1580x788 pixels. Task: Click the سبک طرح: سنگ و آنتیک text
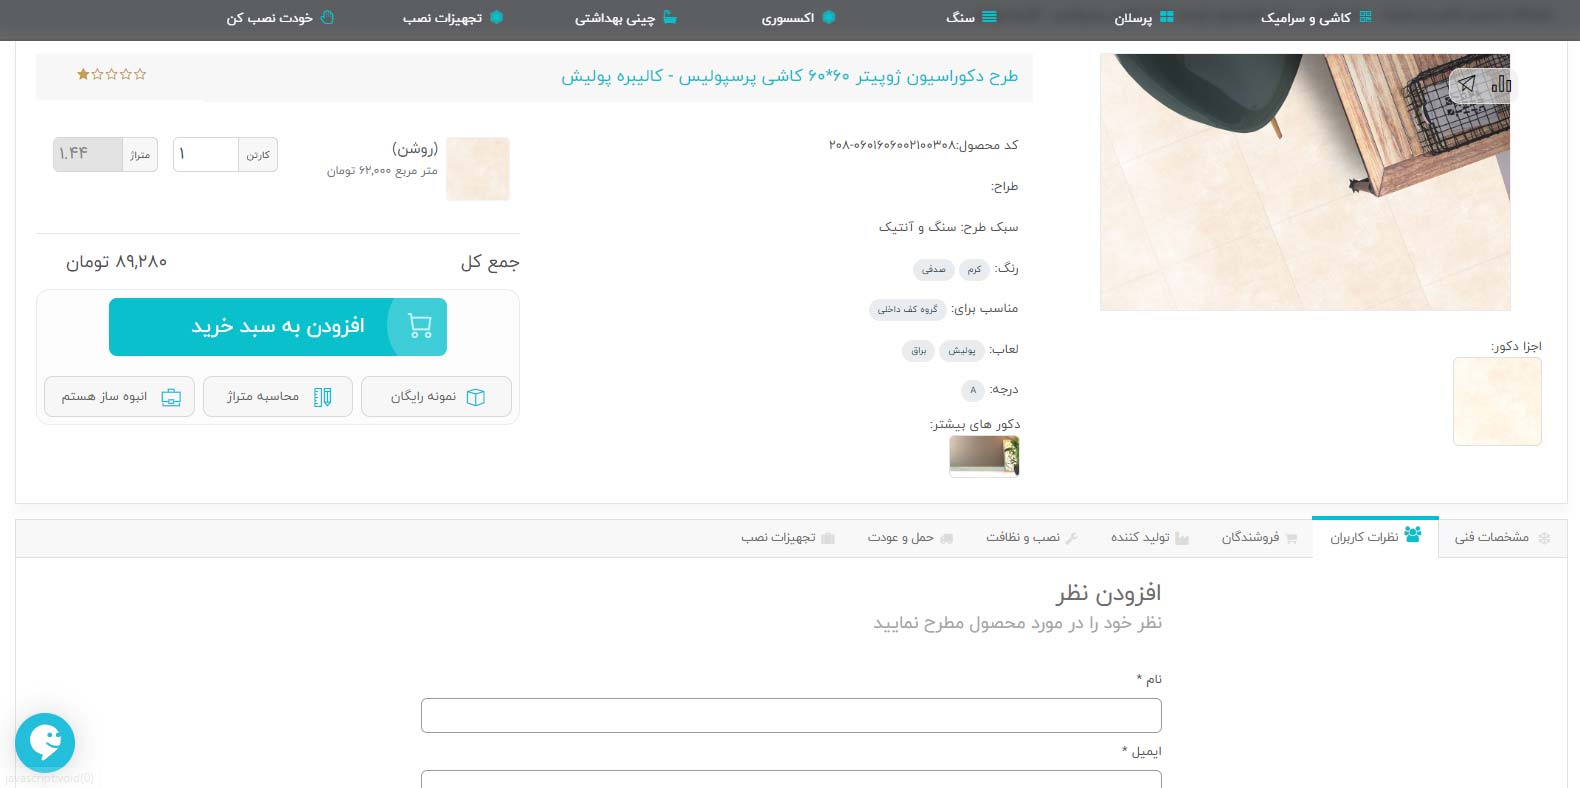pyautogui.click(x=948, y=228)
